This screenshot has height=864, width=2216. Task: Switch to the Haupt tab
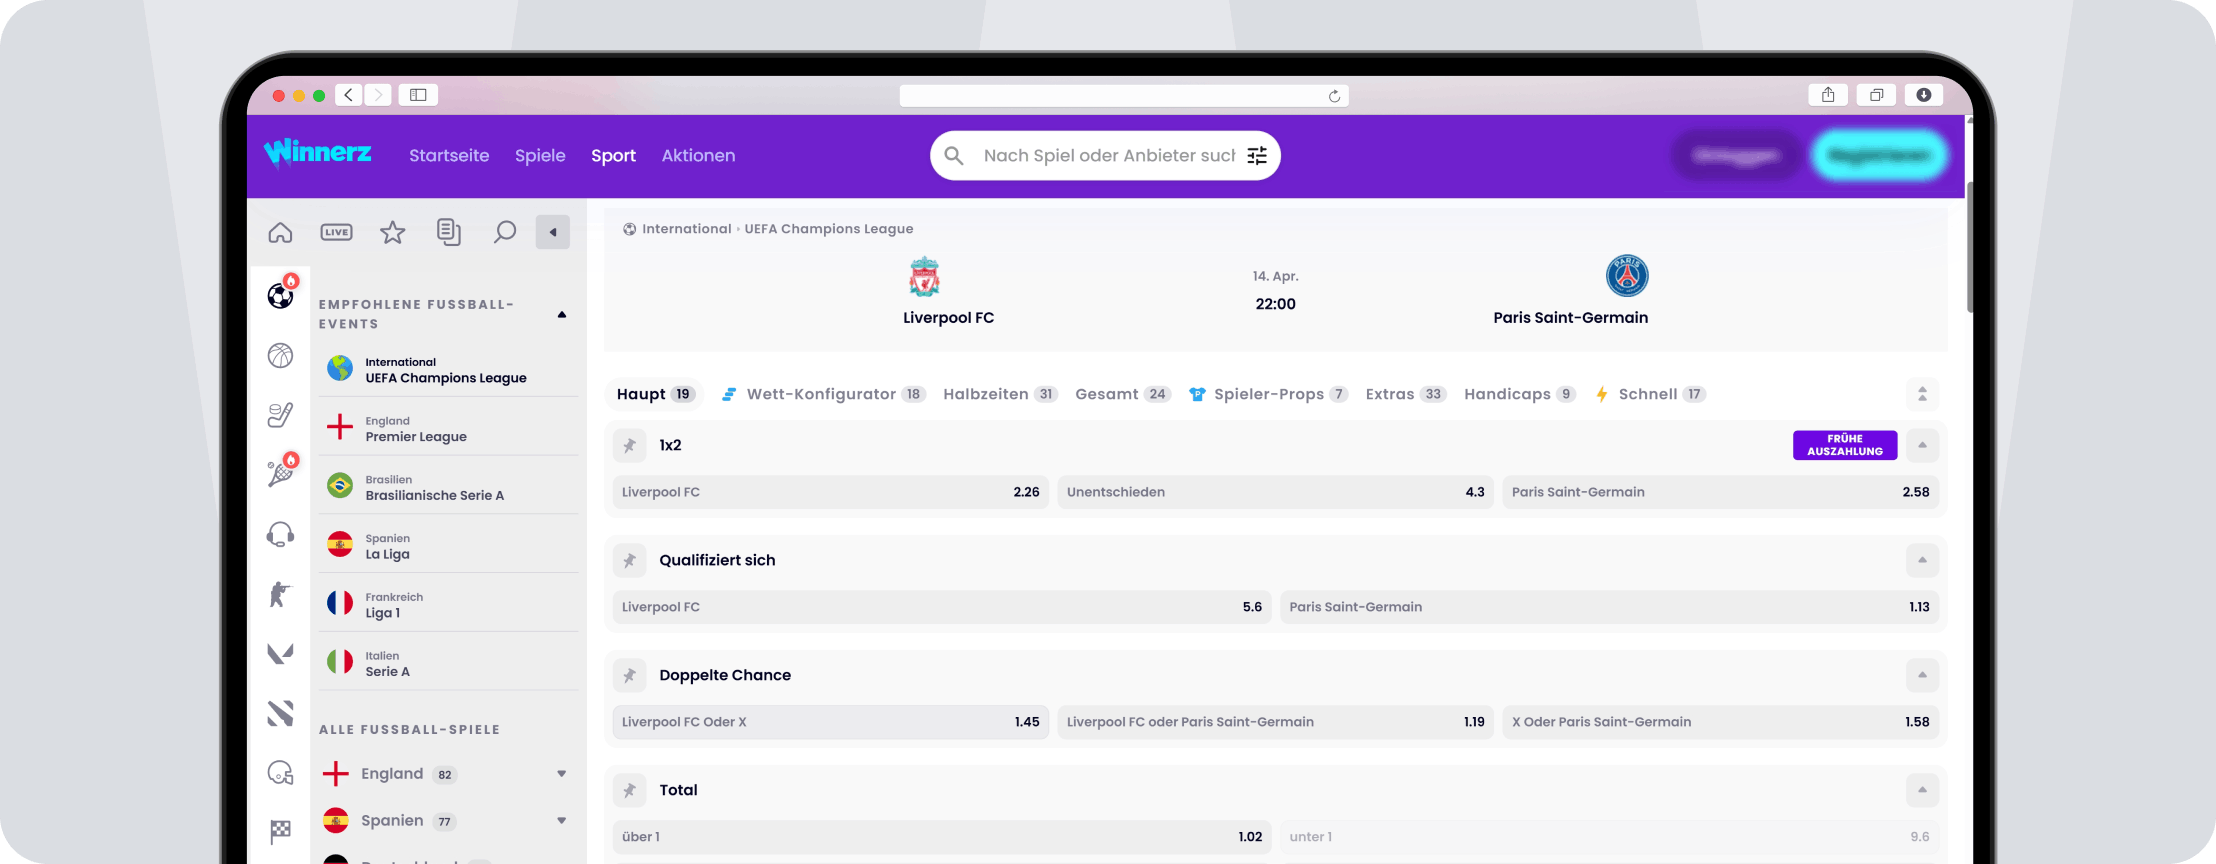tap(654, 394)
